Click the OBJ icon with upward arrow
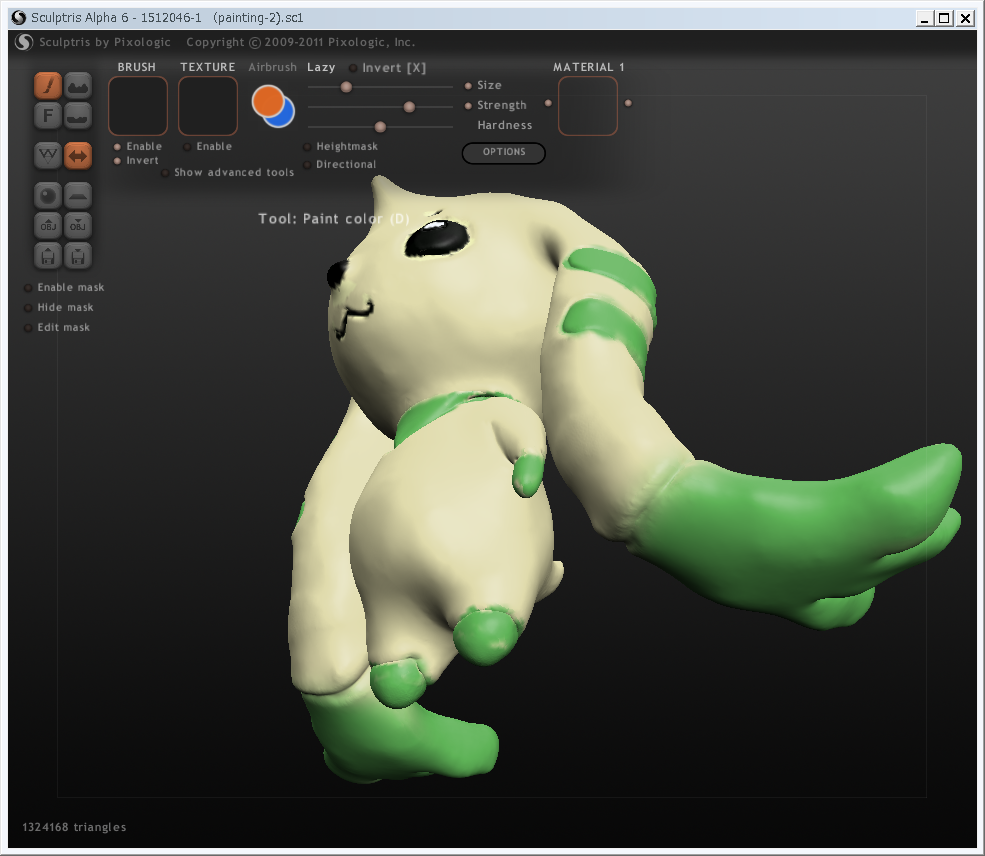Viewport: 985px width, 856px height. [x=48, y=225]
